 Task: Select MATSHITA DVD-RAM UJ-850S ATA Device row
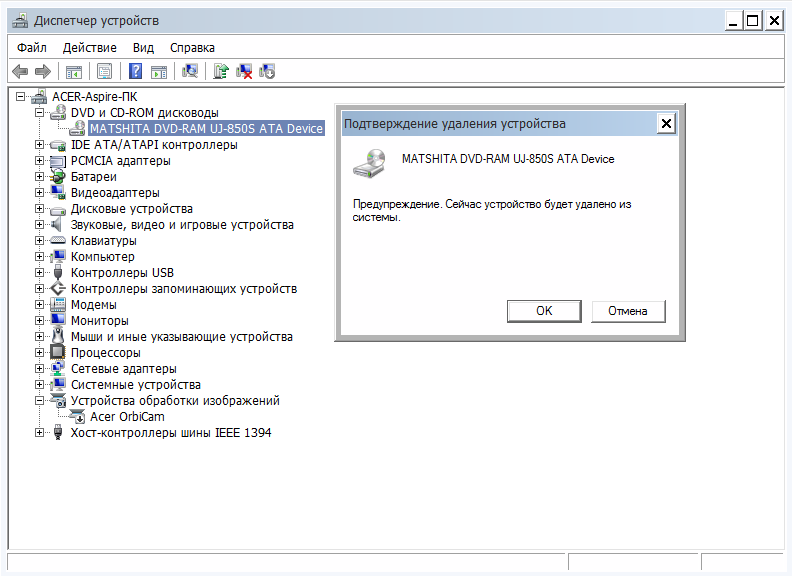click(x=206, y=128)
